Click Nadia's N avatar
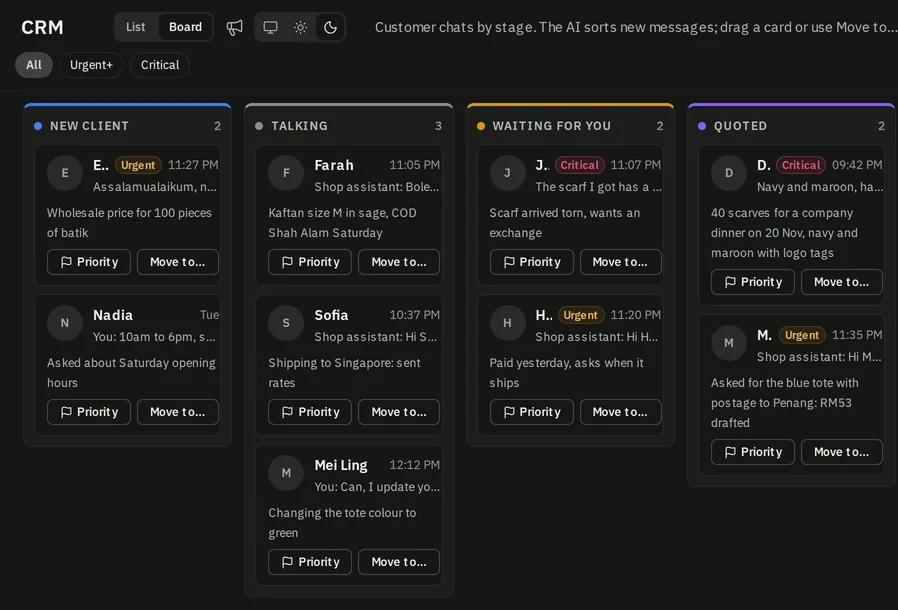The width and height of the screenshot is (898, 610). (65, 323)
